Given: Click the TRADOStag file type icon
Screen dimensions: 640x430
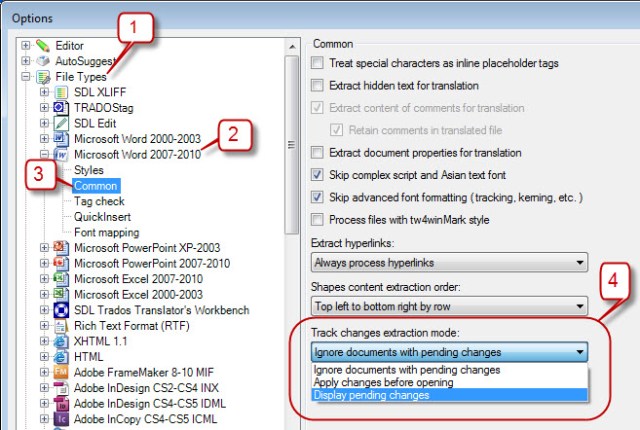Looking at the screenshot, I should [x=59, y=107].
